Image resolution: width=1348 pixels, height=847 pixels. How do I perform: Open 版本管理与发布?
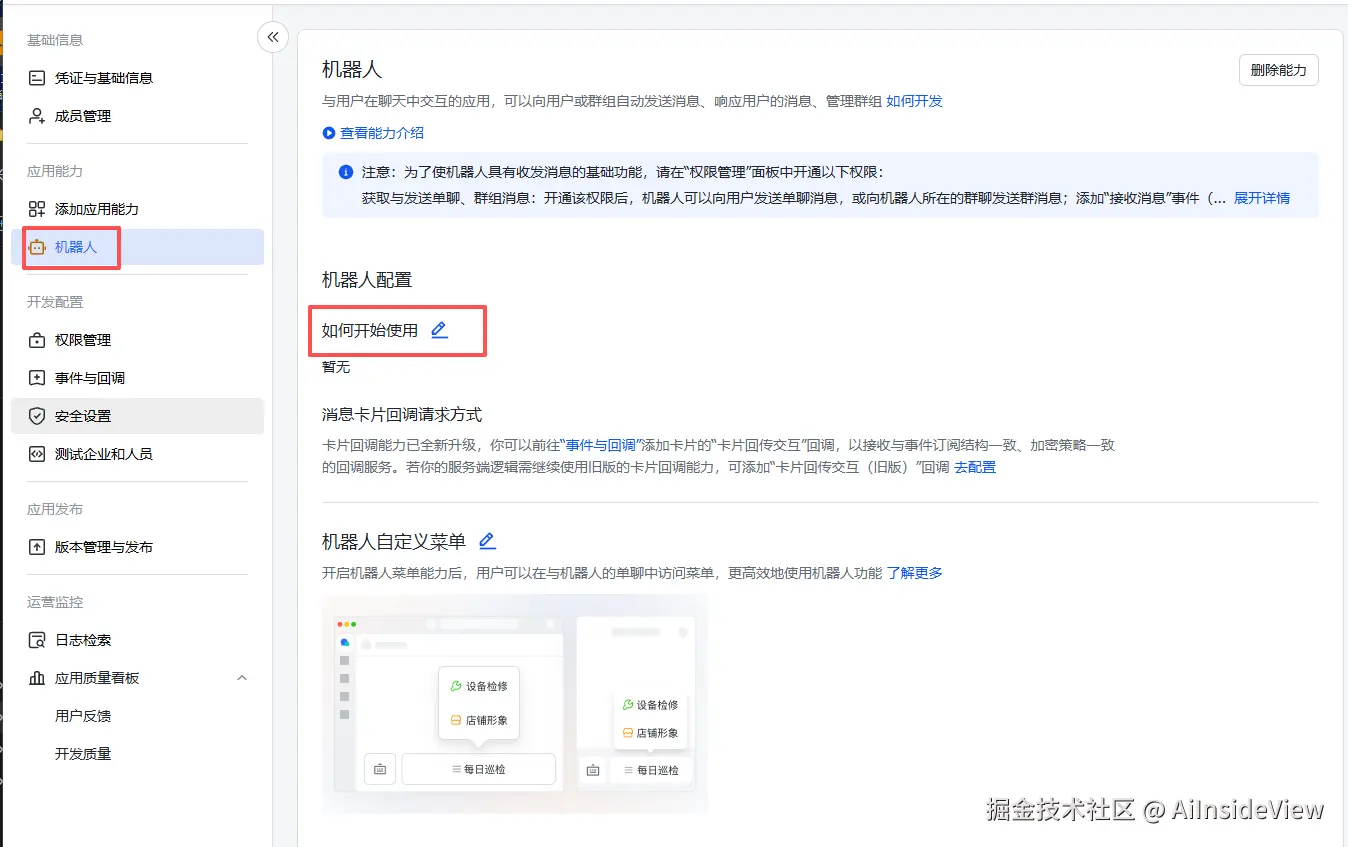click(137, 547)
